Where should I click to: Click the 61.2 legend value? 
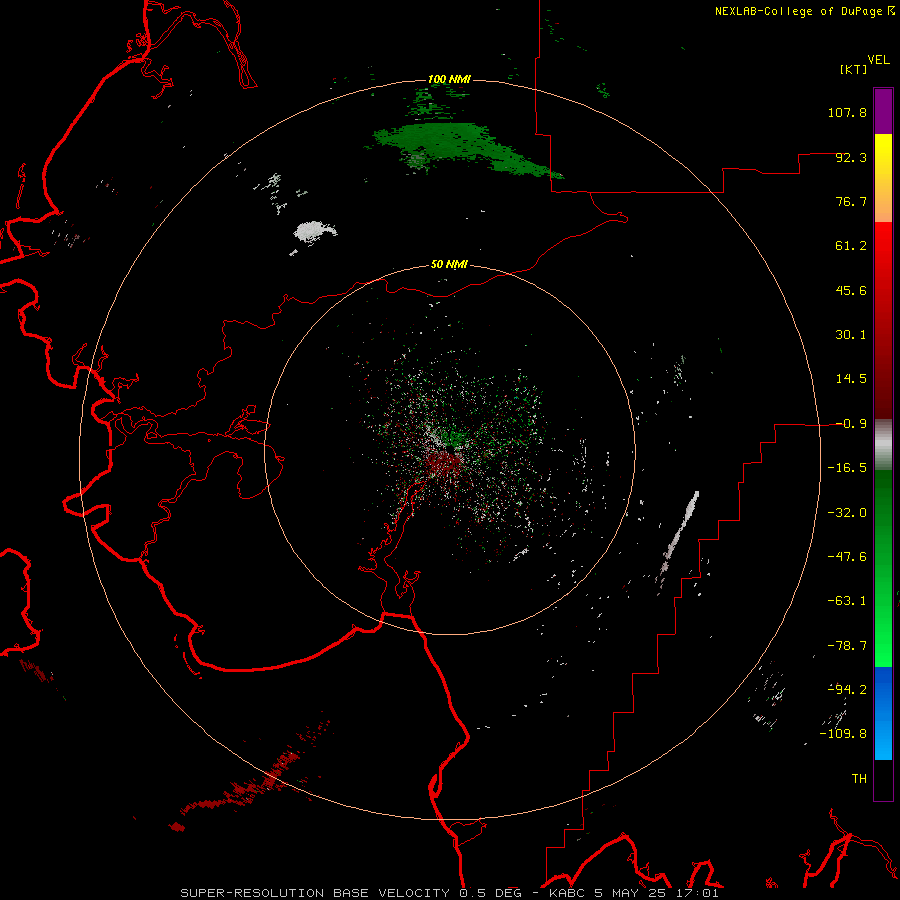851,246
